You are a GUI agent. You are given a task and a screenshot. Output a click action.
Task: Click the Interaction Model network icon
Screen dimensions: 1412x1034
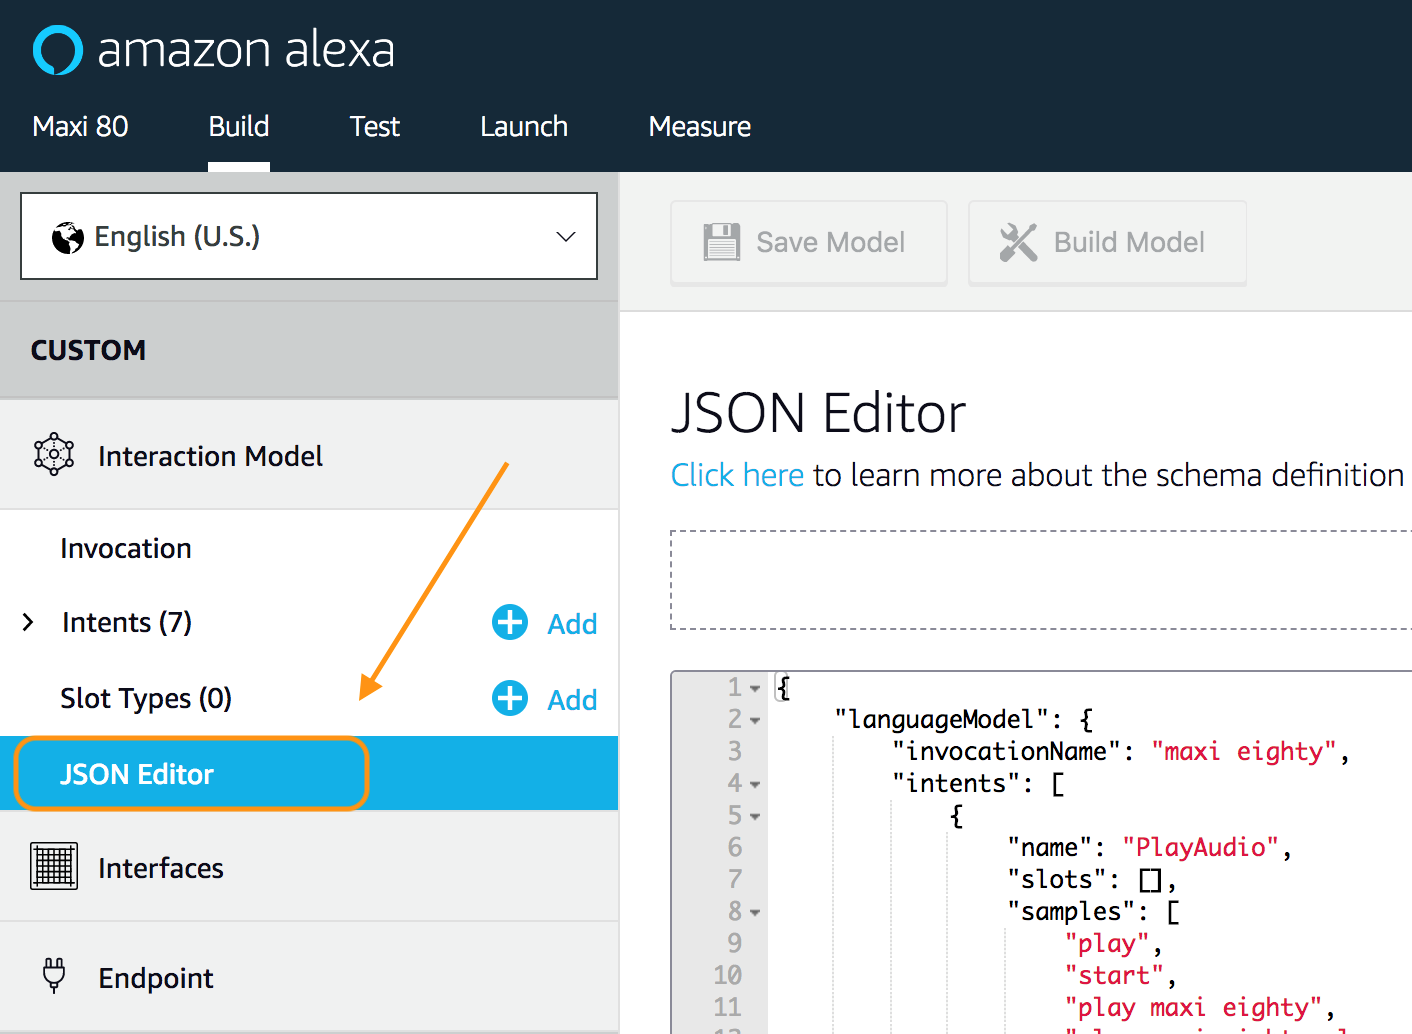[x=53, y=455]
